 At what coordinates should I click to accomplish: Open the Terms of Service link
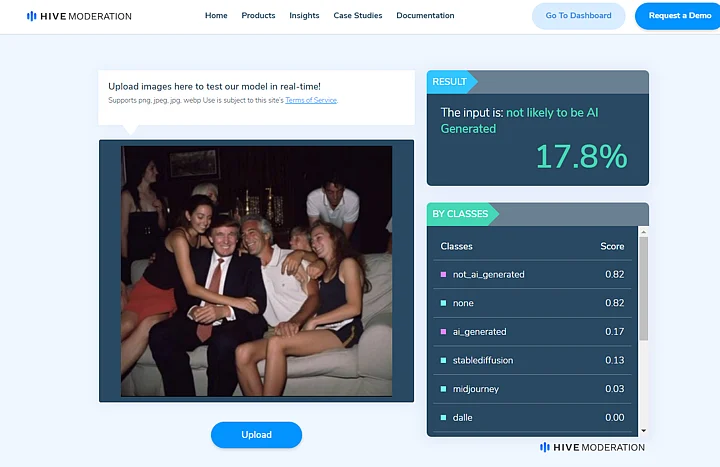[x=311, y=101]
